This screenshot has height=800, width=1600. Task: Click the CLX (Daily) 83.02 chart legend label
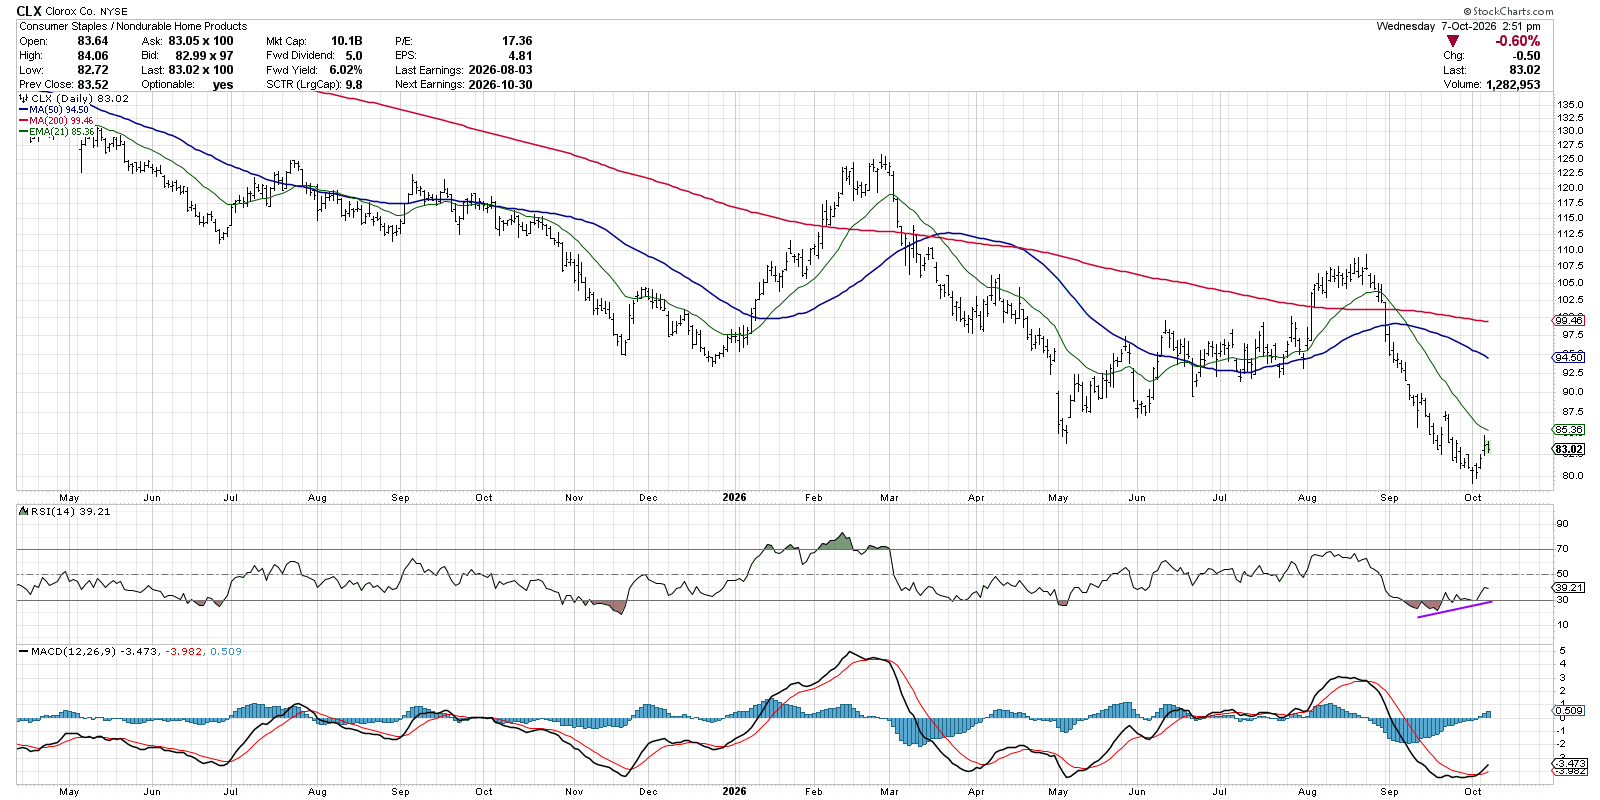point(80,99)
